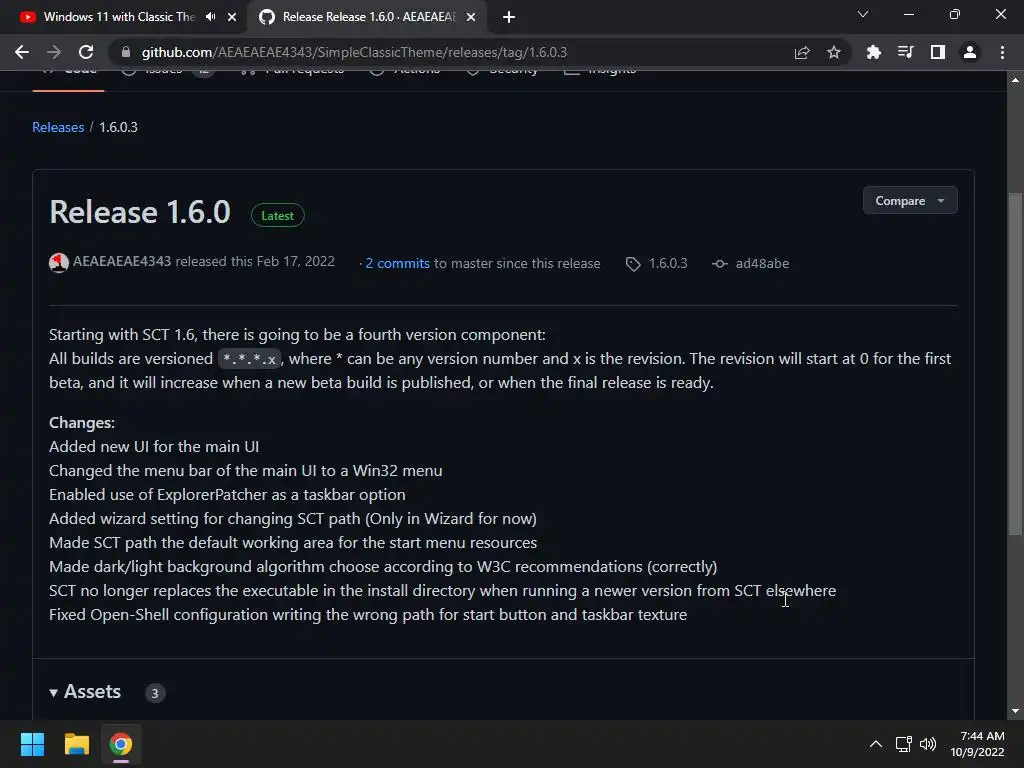This screenshot has width=1024, height=768.
Task: Open the Compare dropdown
Action: (x=910, y=200)
